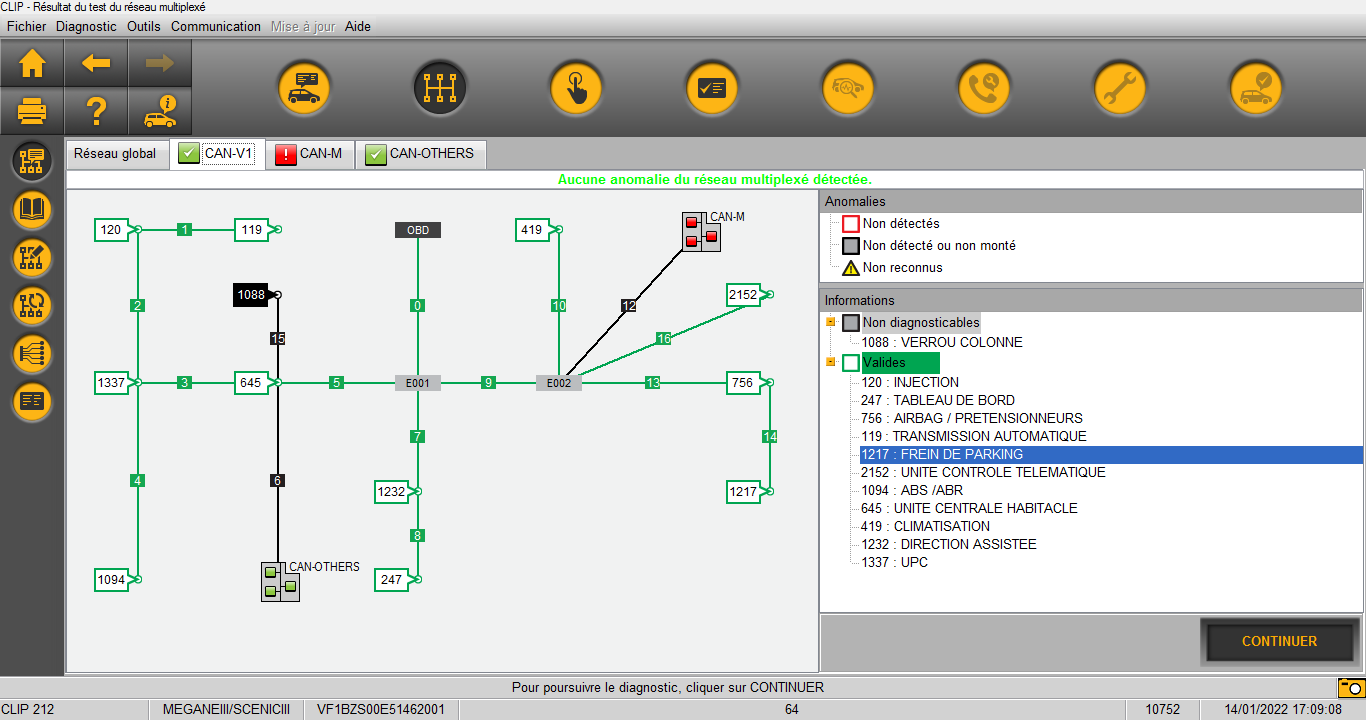Click the back arrow navigation button

point(96,64)
